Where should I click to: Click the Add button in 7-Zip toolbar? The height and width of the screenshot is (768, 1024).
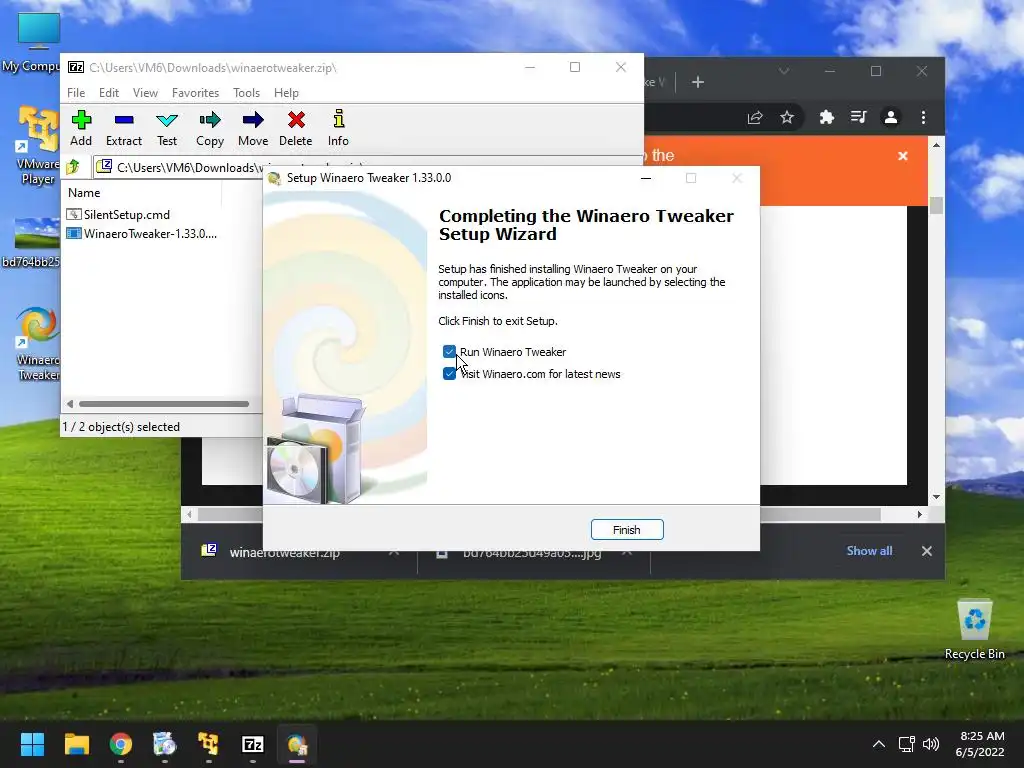[x=81, y=128]
